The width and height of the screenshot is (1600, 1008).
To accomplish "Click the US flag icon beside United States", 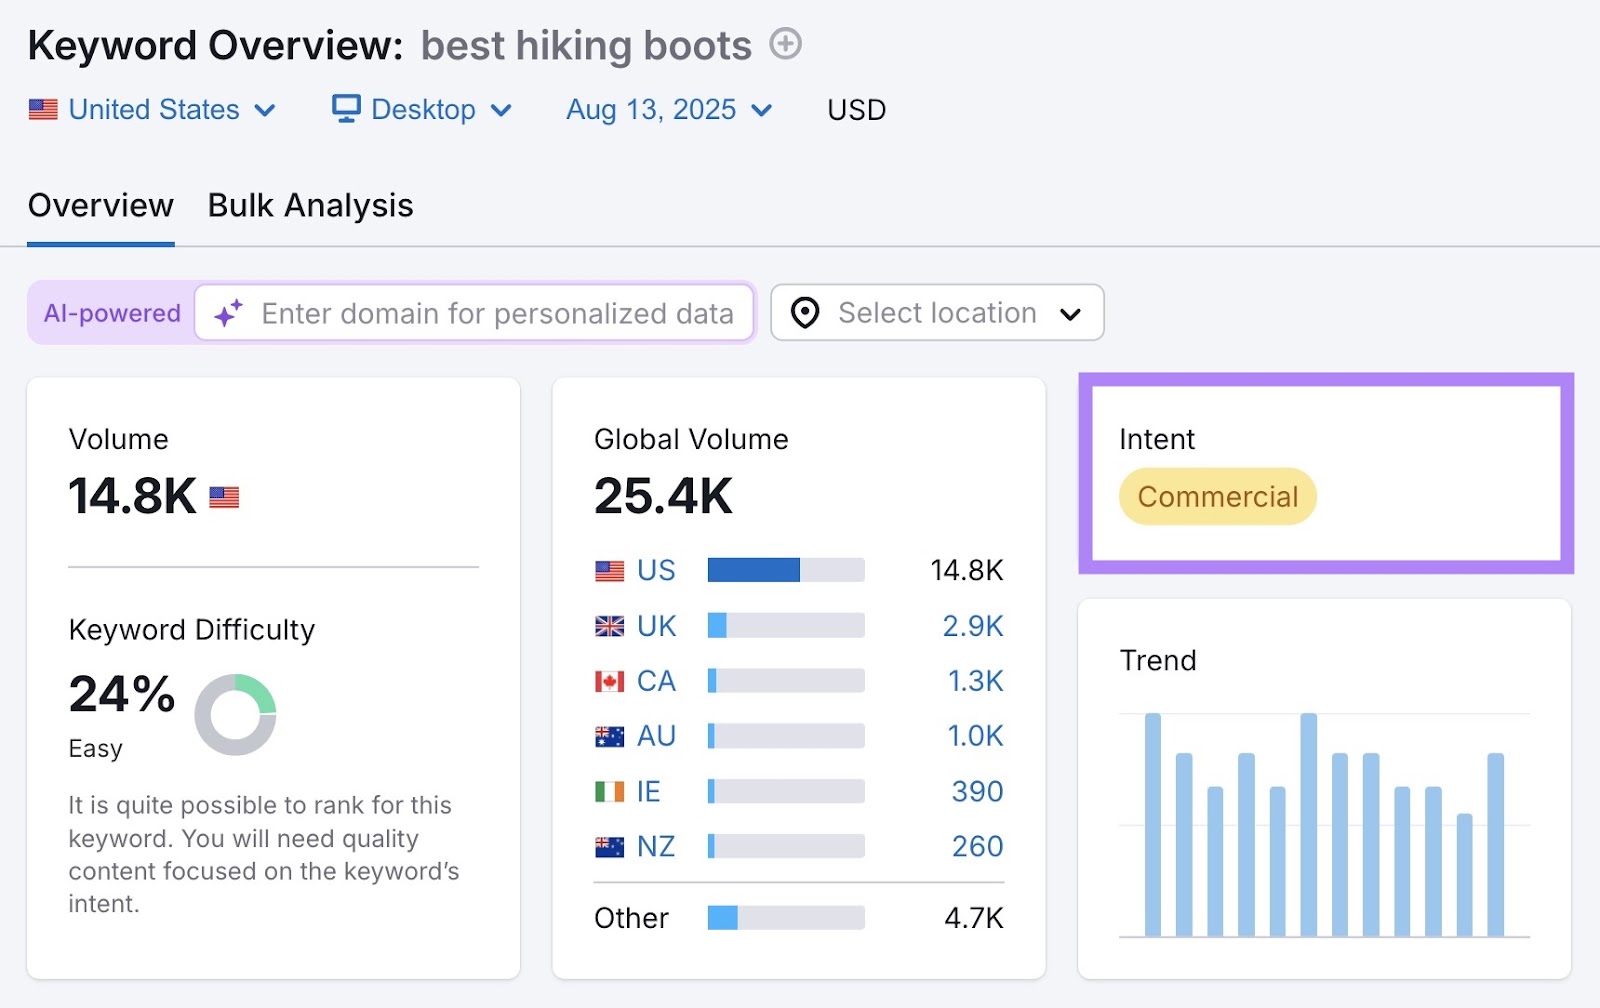I will [44, 110].
